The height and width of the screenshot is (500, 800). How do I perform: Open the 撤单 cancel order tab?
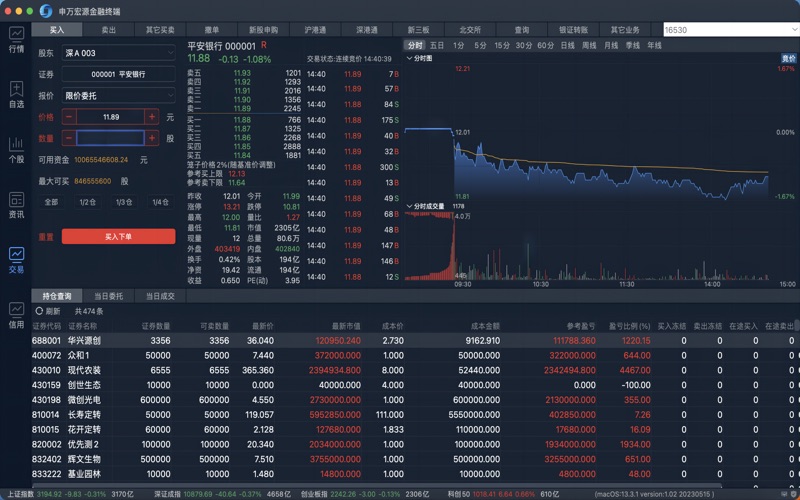(212, 30)
